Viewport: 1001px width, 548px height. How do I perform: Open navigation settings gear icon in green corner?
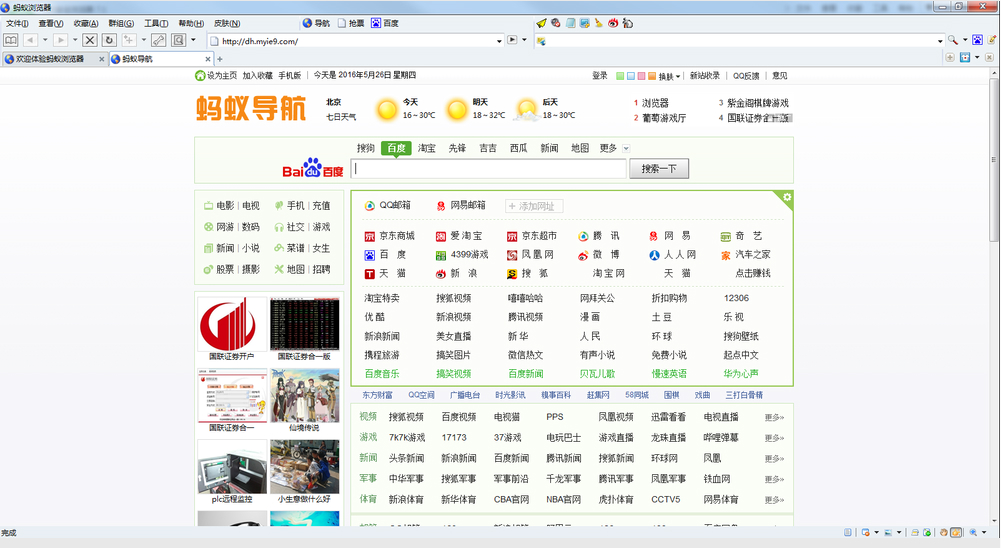(x=787, y=197)
